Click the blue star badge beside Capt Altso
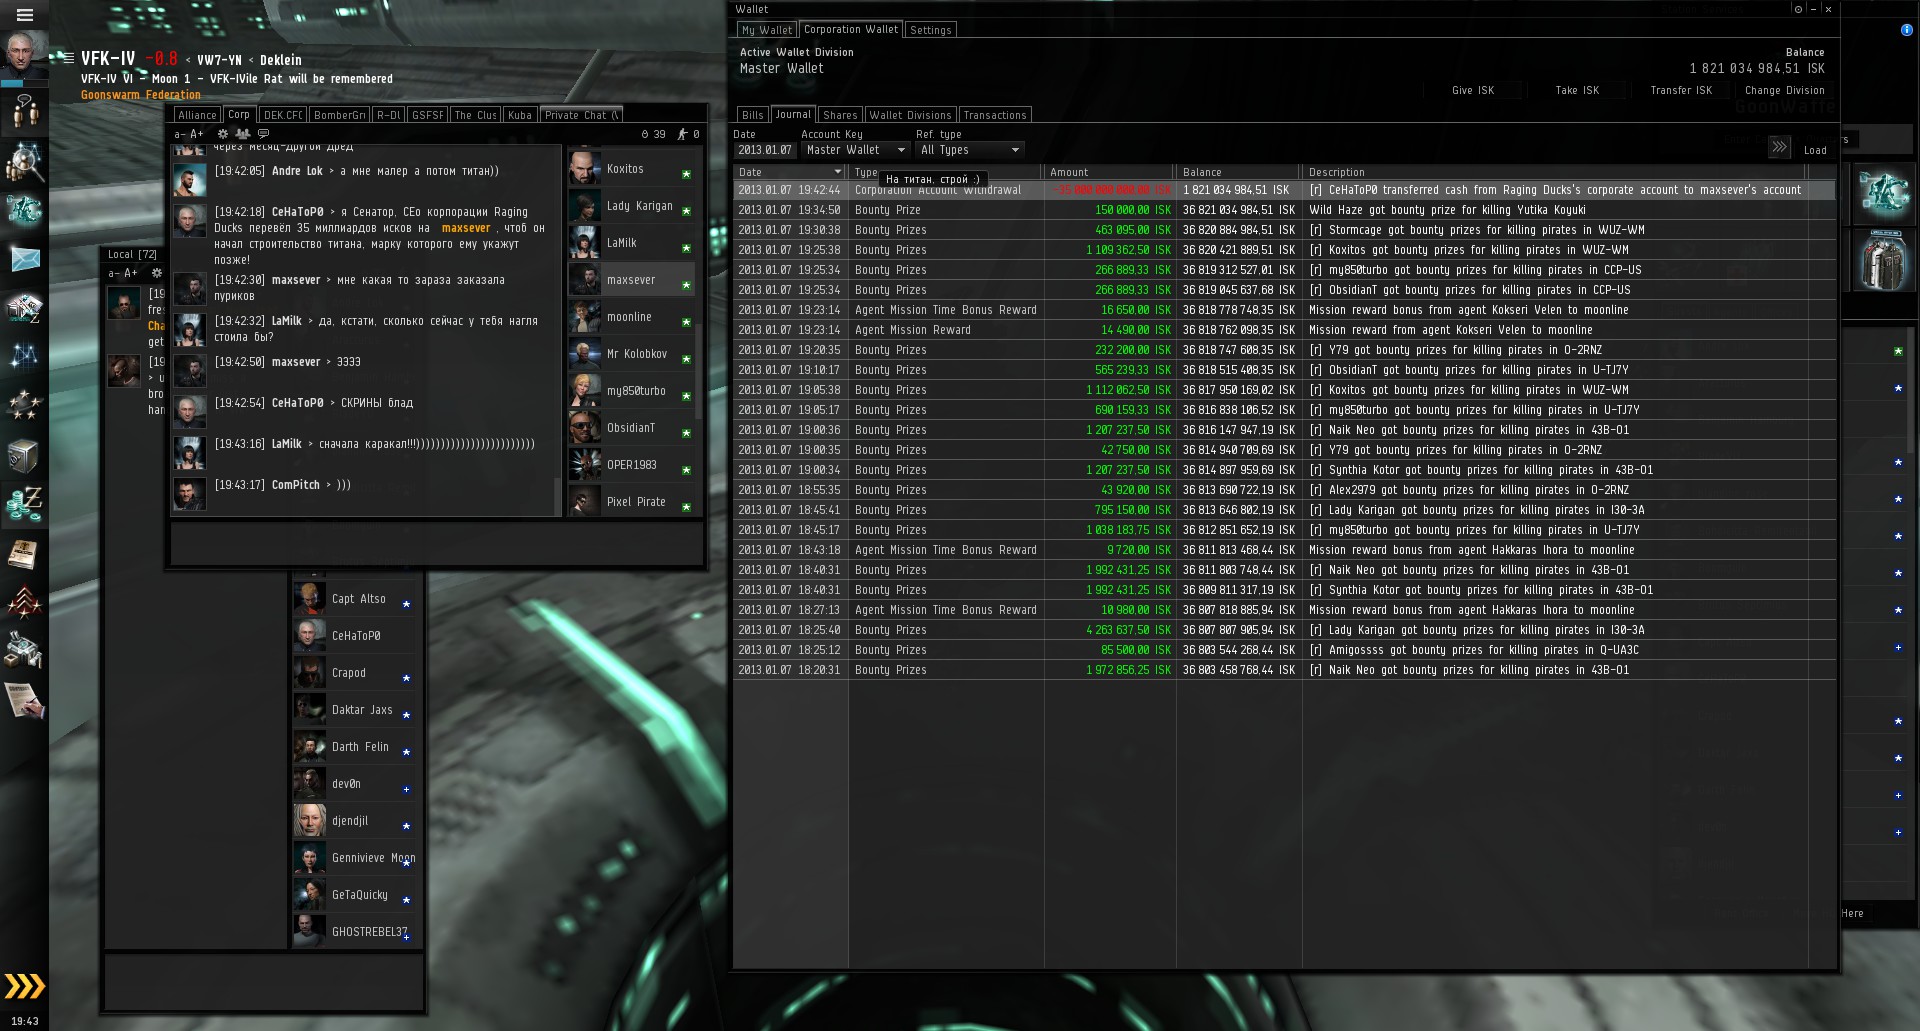Viewport: 1920px width, 1031px height. coord(406,604)
